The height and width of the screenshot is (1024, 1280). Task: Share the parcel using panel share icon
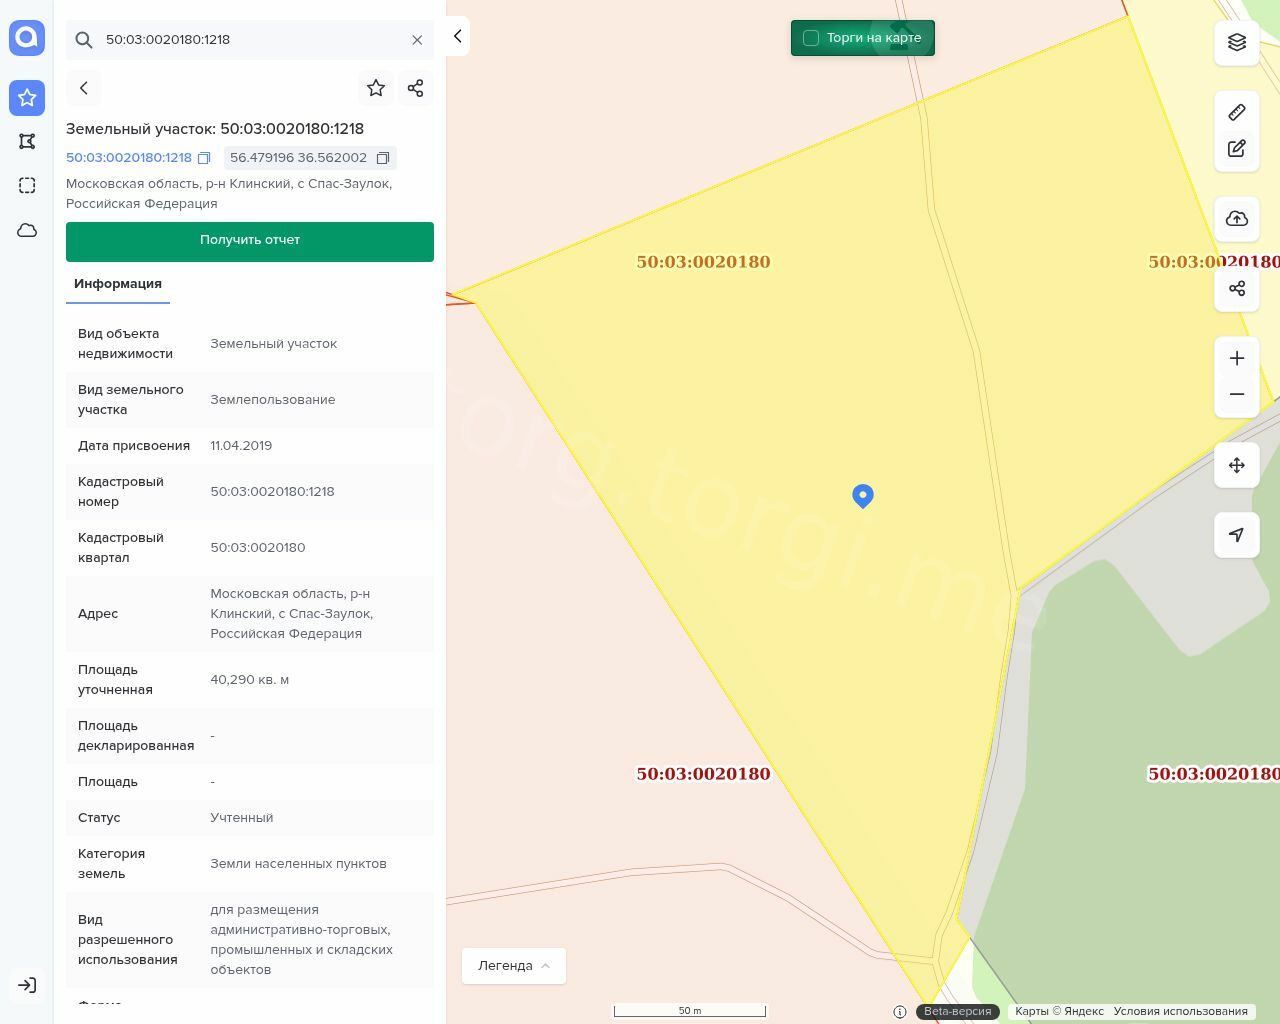(x=416, y=88)
